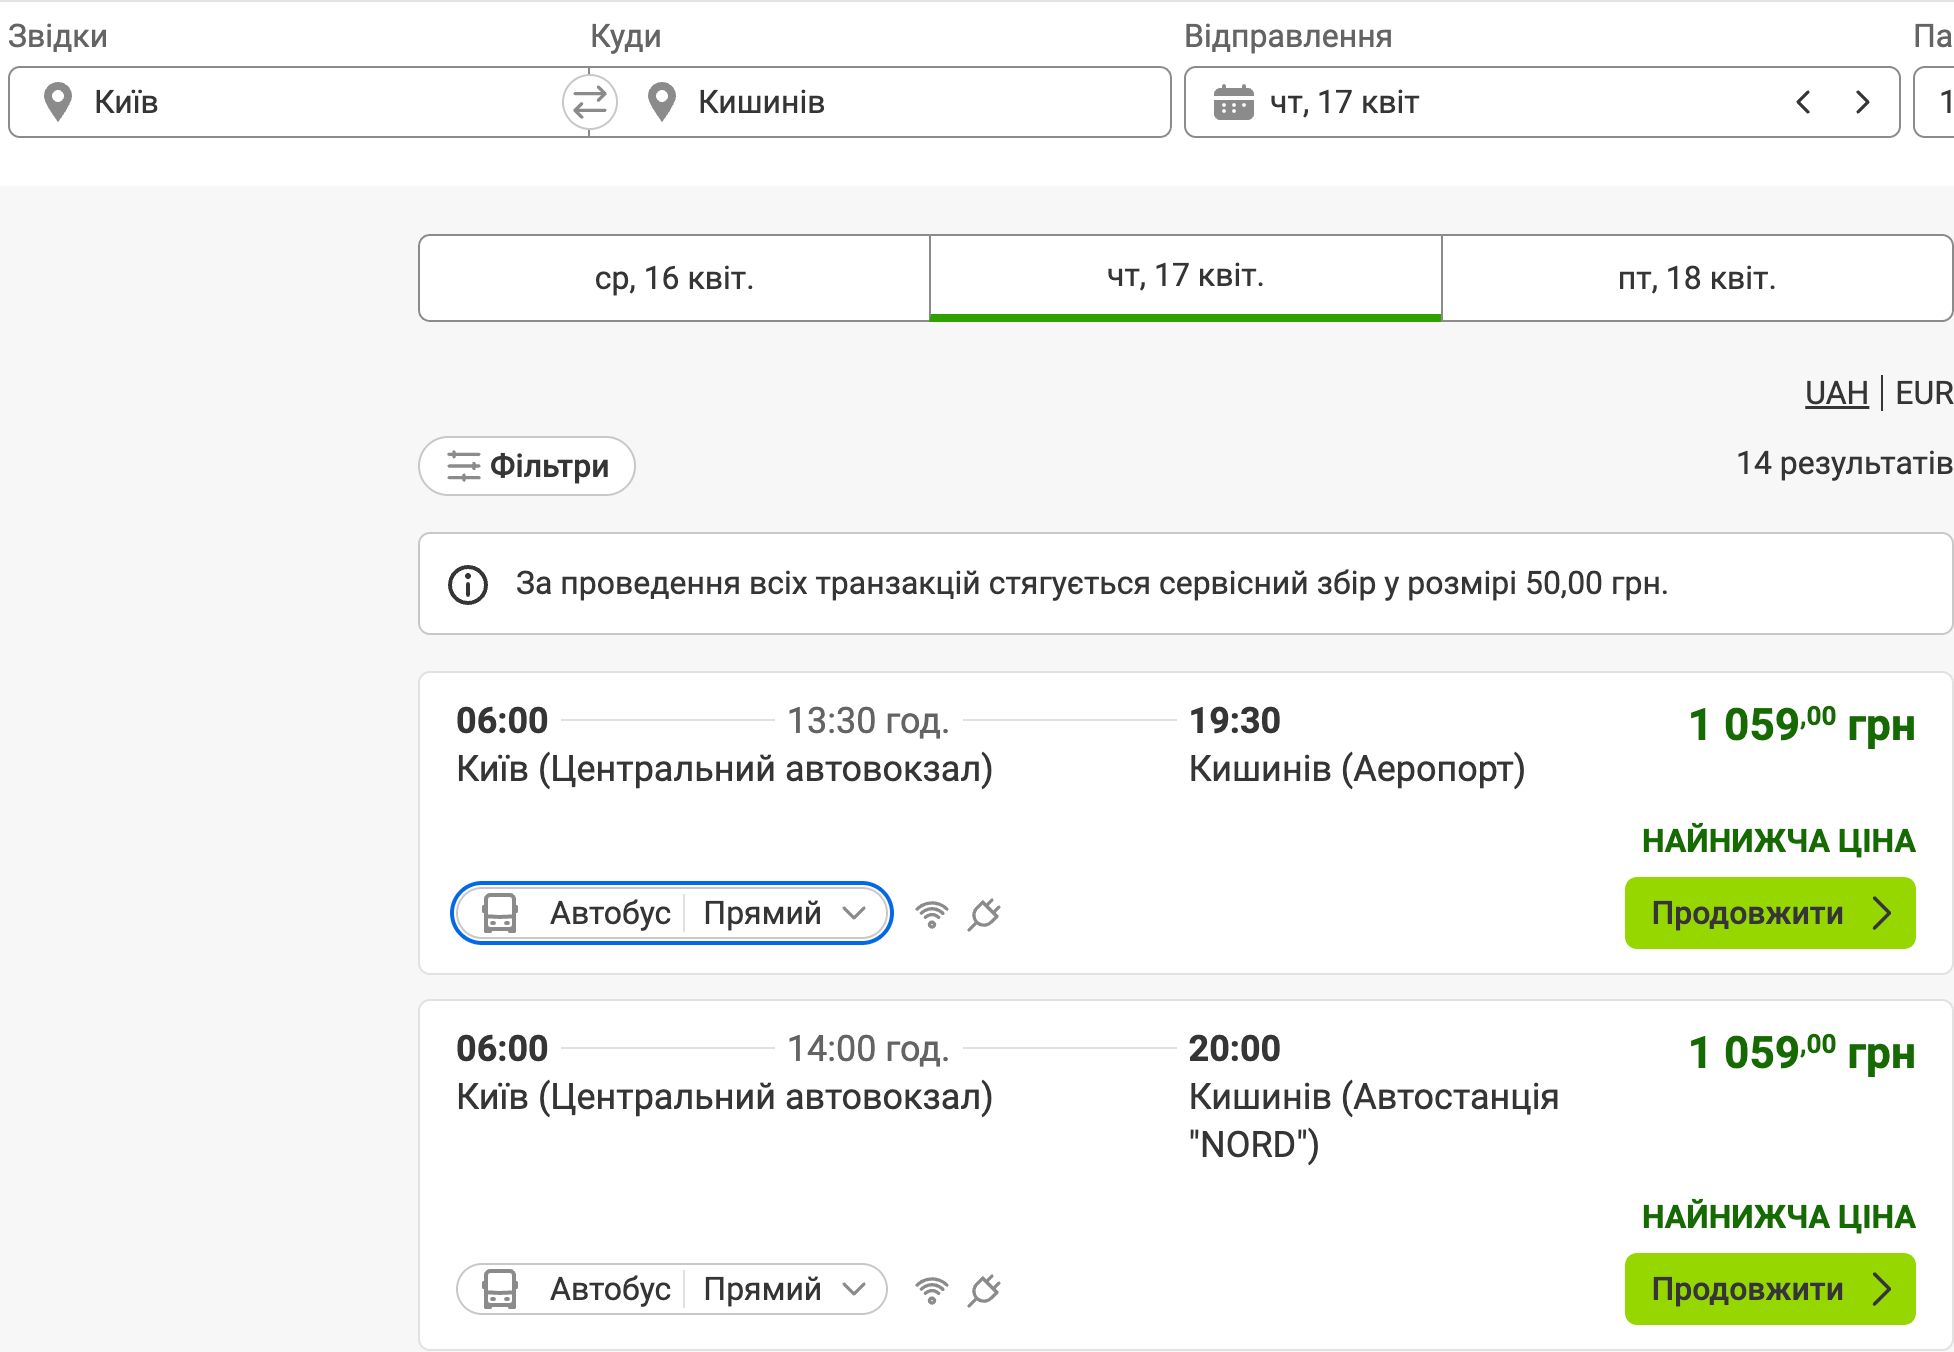Click НАЙНИЖЧА ЦІНА label on Аеропорт trip
This screenshot has height=1352, width=1954.
tap(1778, 840)
